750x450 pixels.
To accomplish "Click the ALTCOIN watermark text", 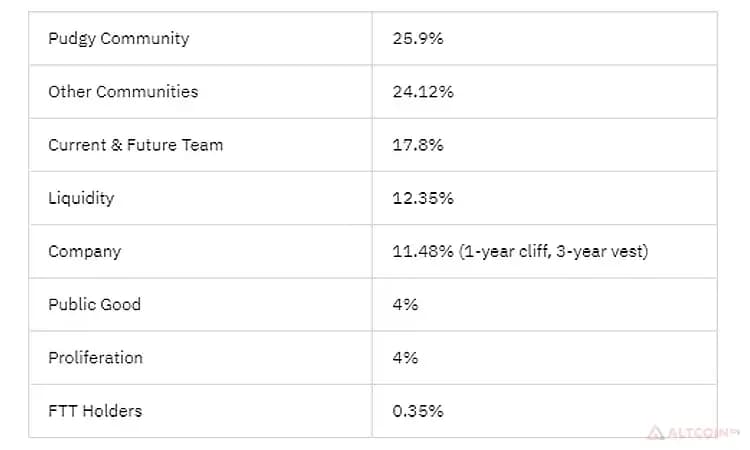I will tap(699, 433).
